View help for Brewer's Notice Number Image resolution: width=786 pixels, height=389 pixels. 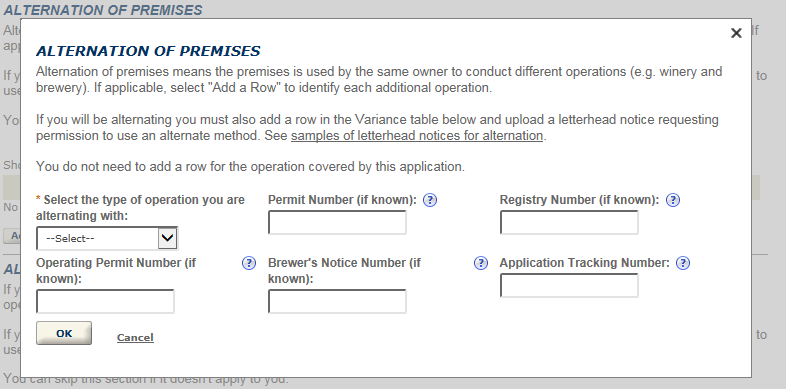[480, 263]
